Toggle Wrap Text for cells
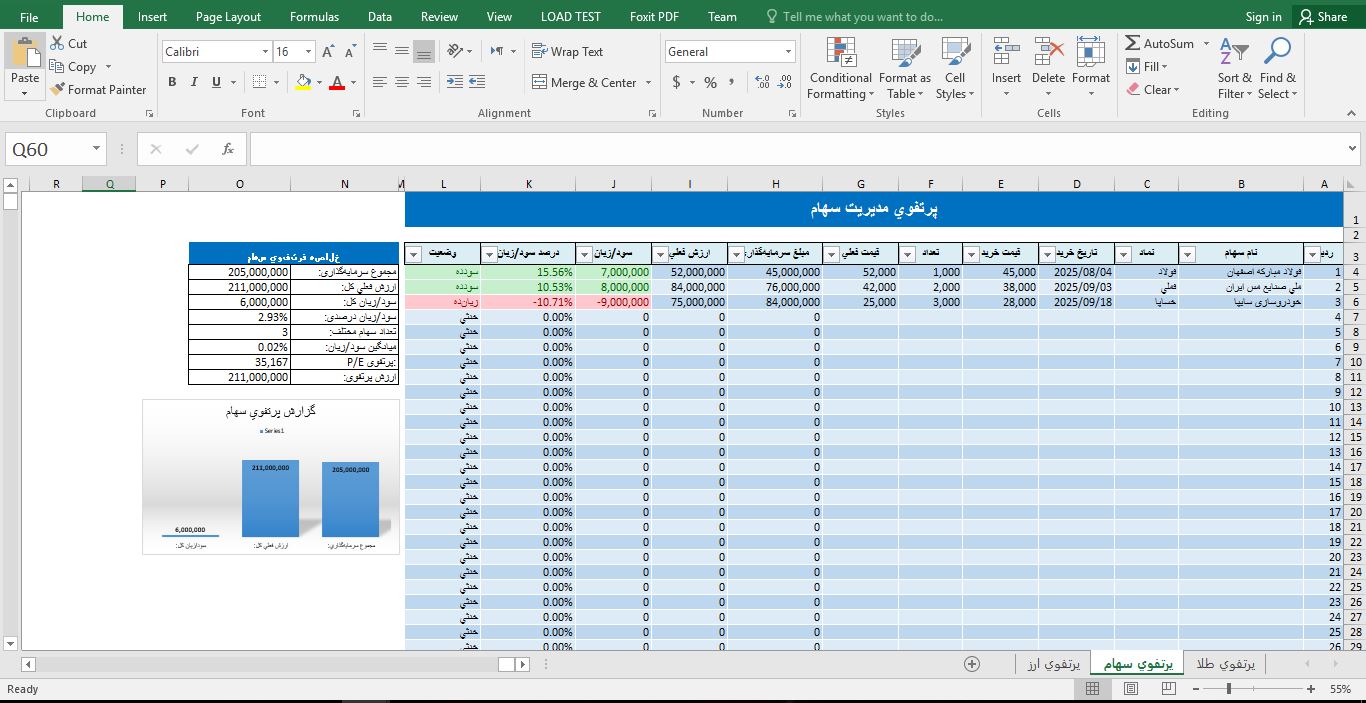Image resolution: width=1366 pixels, height=703 pixels. (567, 52)
